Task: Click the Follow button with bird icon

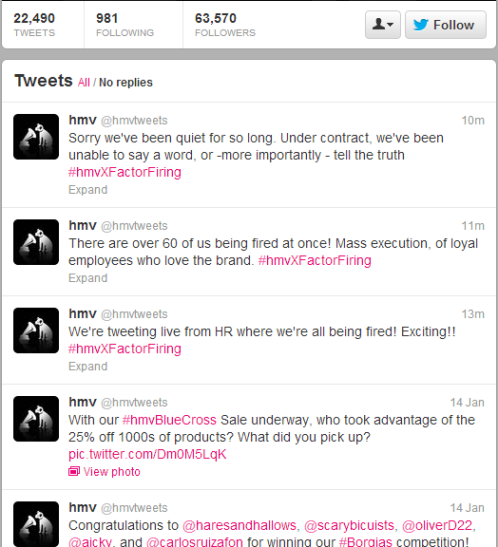Action: [x=445, y=25]
